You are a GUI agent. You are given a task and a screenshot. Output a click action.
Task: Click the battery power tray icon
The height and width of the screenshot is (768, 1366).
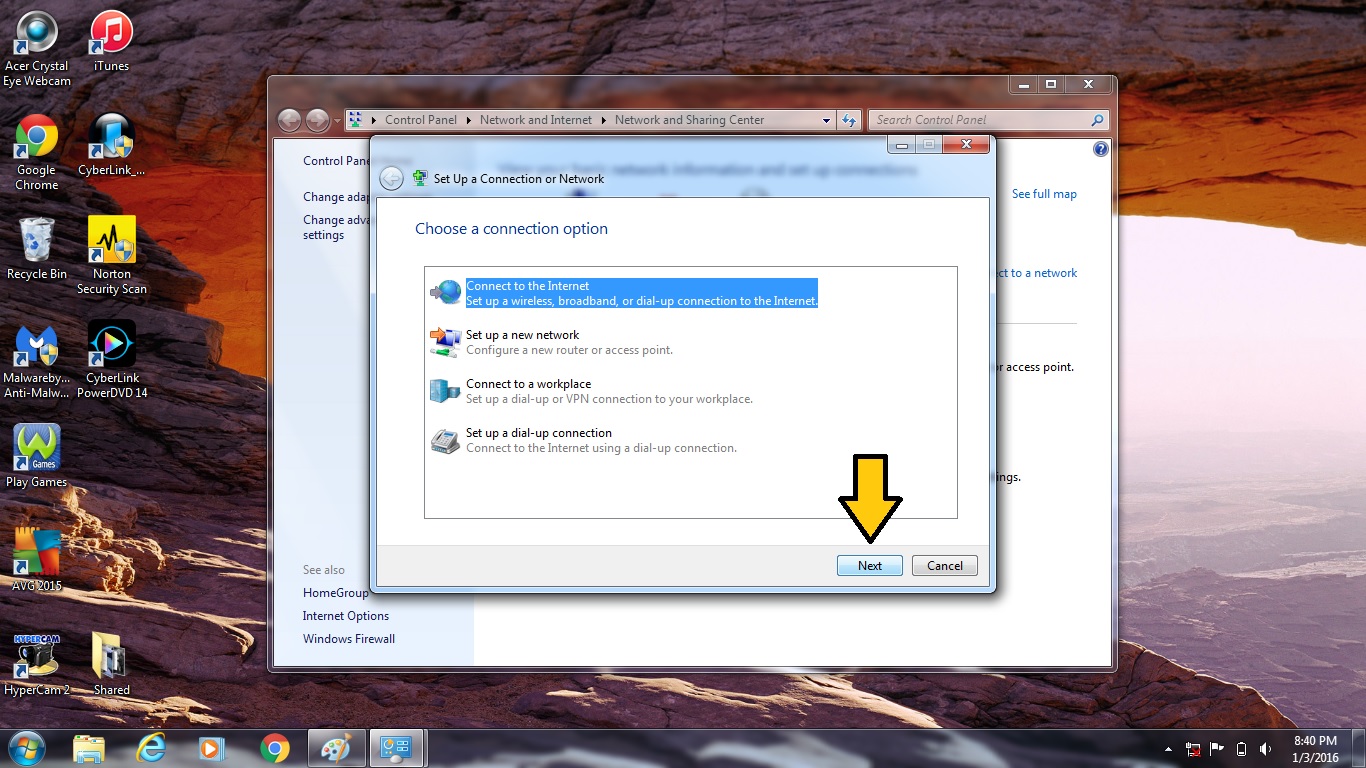coord(1241,748)
